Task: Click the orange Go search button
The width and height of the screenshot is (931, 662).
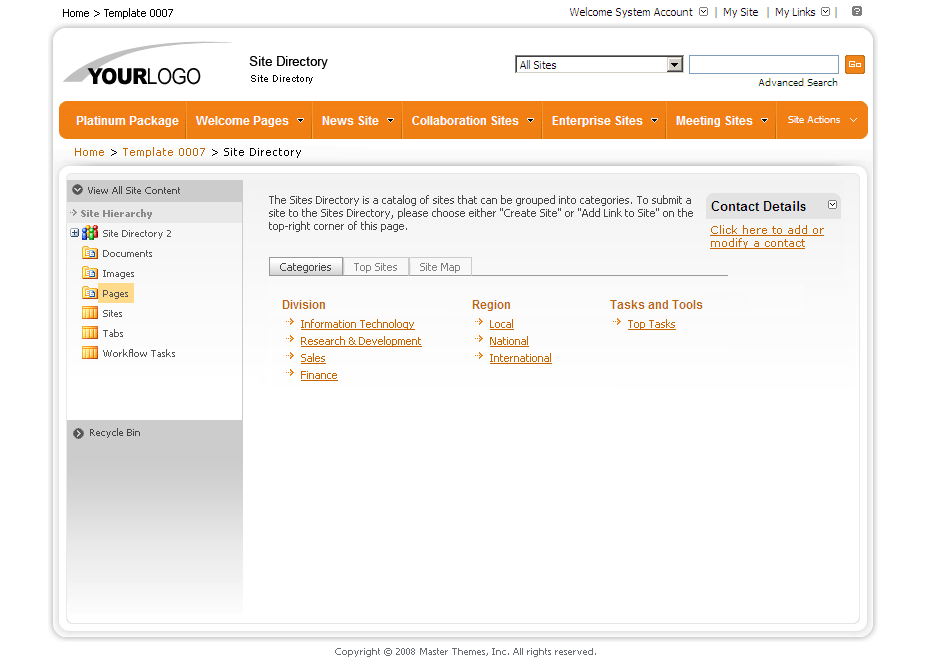Action: (854, 65)
